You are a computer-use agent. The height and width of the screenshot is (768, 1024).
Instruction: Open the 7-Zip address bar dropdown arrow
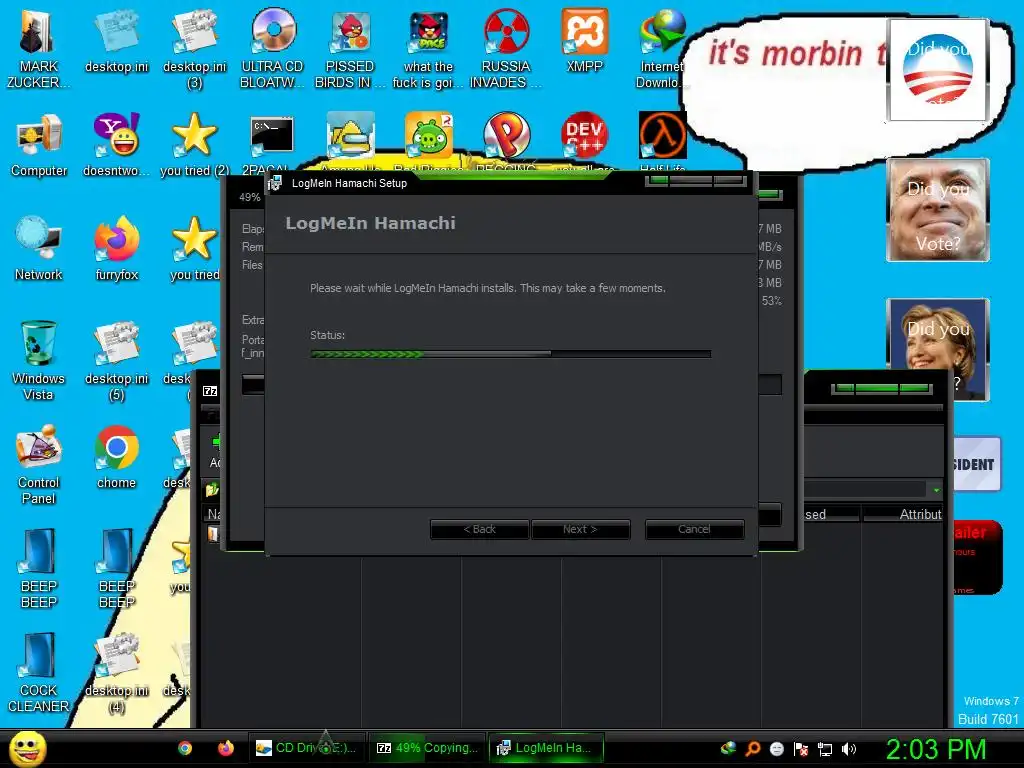[x=936, y=489]
